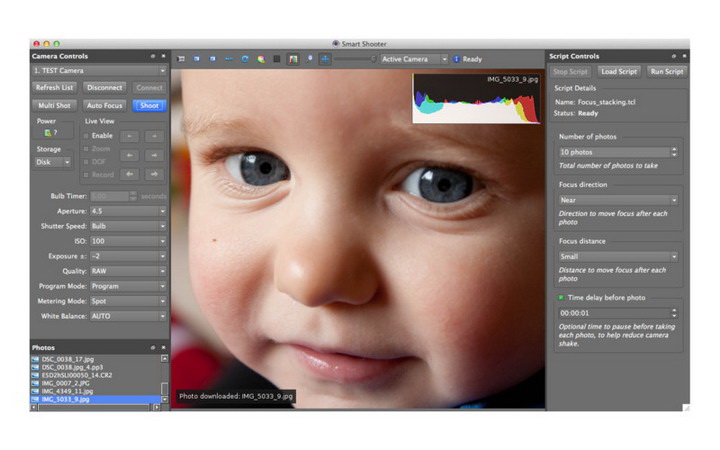Undock the Script Controls panel
The image size is (720, 450).
tap(674, 56)
